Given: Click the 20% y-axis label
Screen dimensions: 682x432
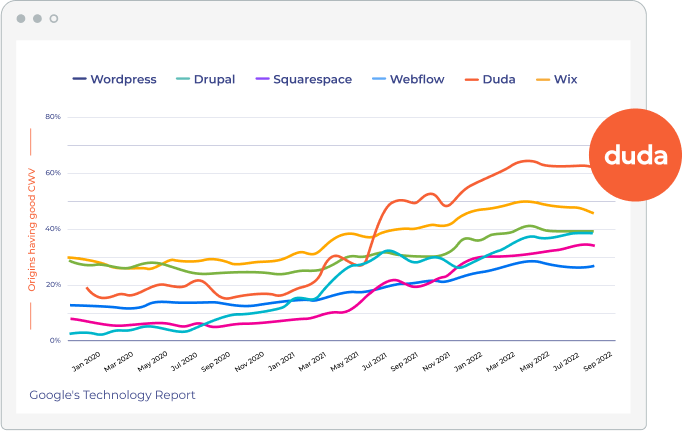Looking at the screenshot, I should click(x=53, y=285).
